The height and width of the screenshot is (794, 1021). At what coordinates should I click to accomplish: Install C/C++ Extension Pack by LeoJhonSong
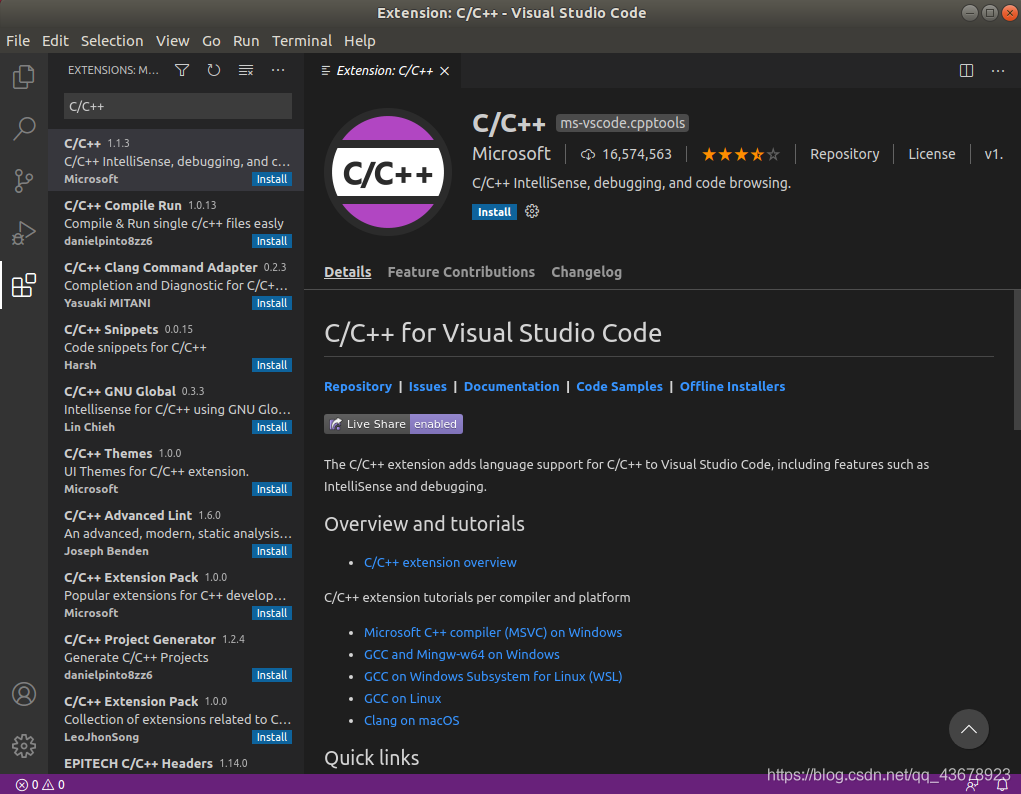point(272,737)
